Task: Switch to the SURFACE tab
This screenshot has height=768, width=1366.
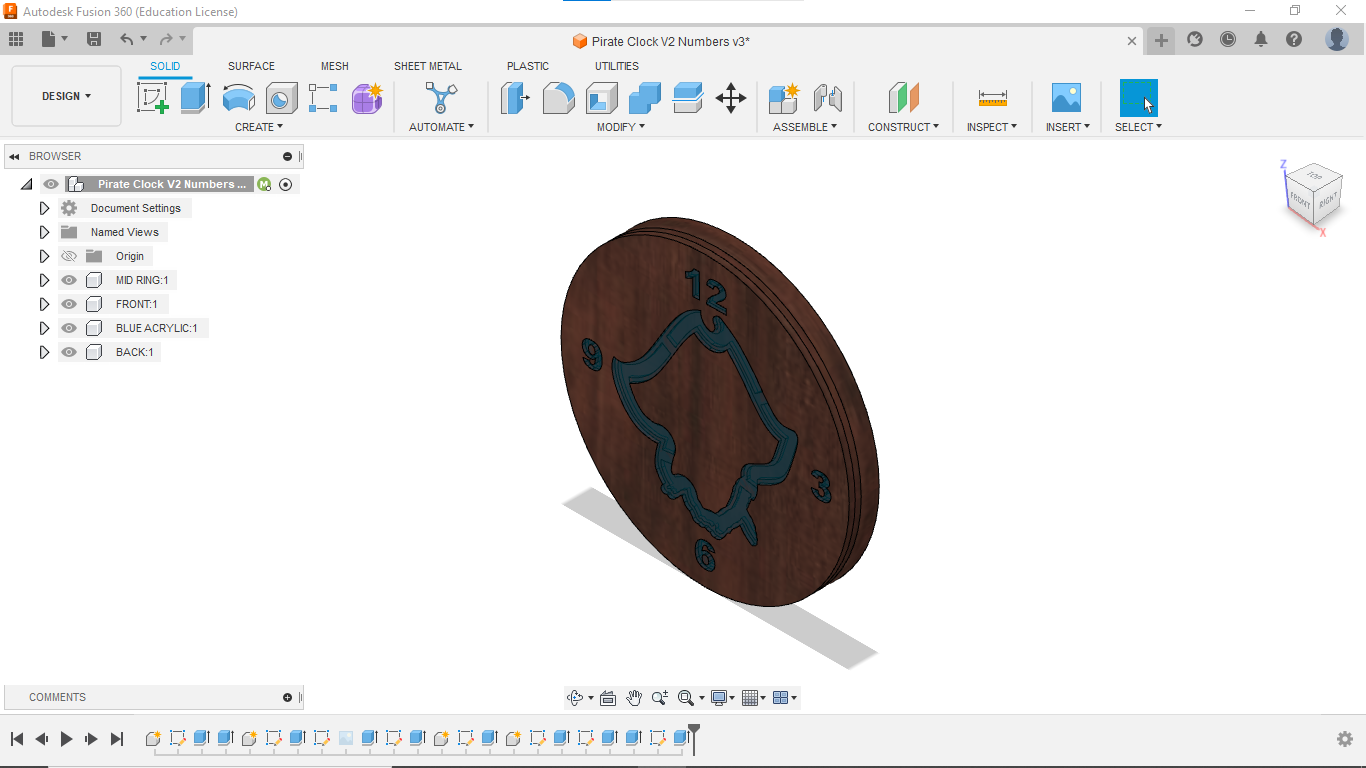Action: (251, 66)
